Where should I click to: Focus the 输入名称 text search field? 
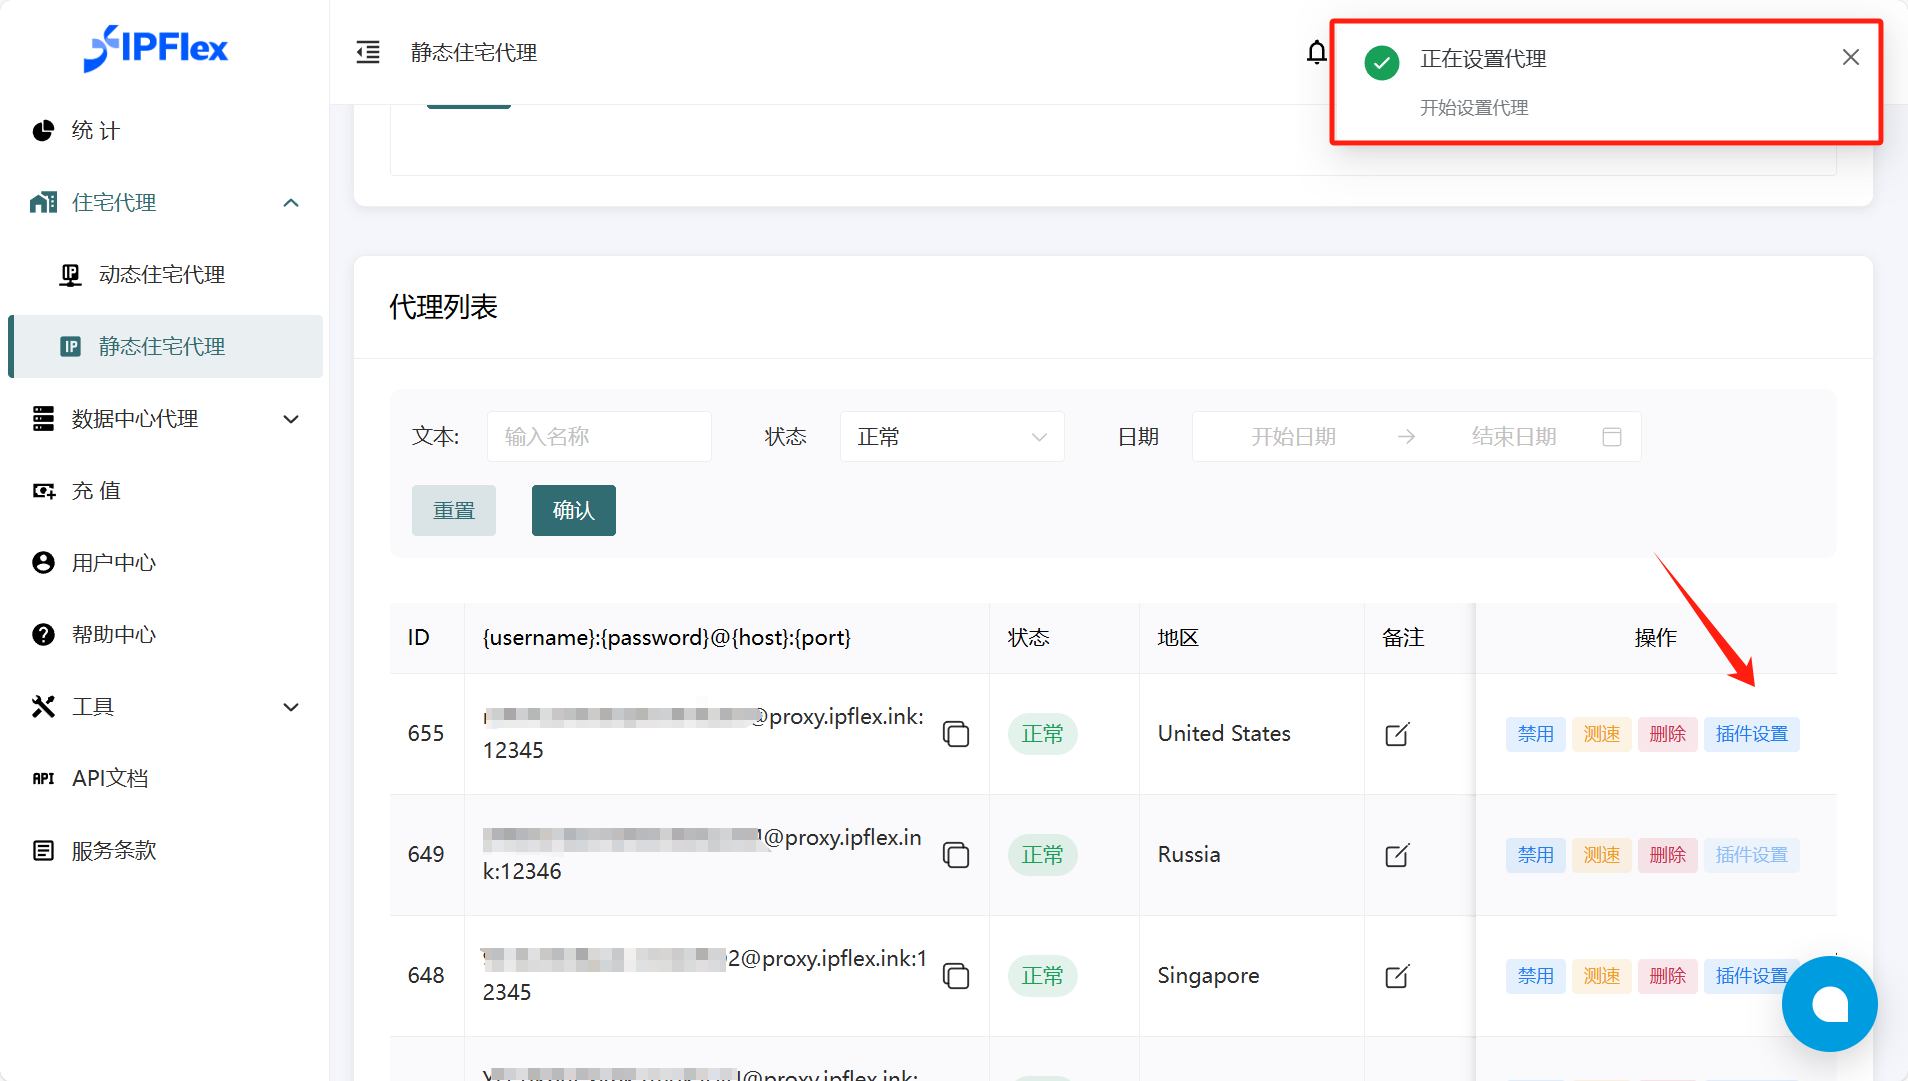(x=599, y=437)
